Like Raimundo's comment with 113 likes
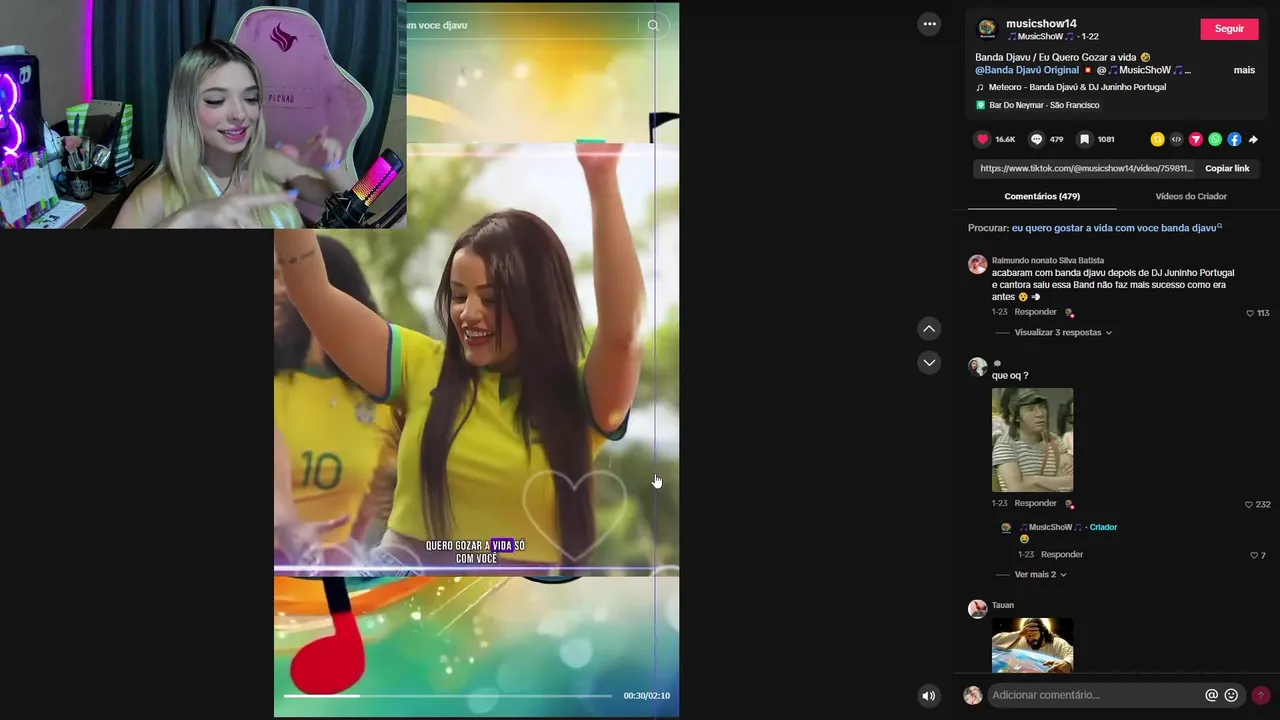 coord(1250,313)
